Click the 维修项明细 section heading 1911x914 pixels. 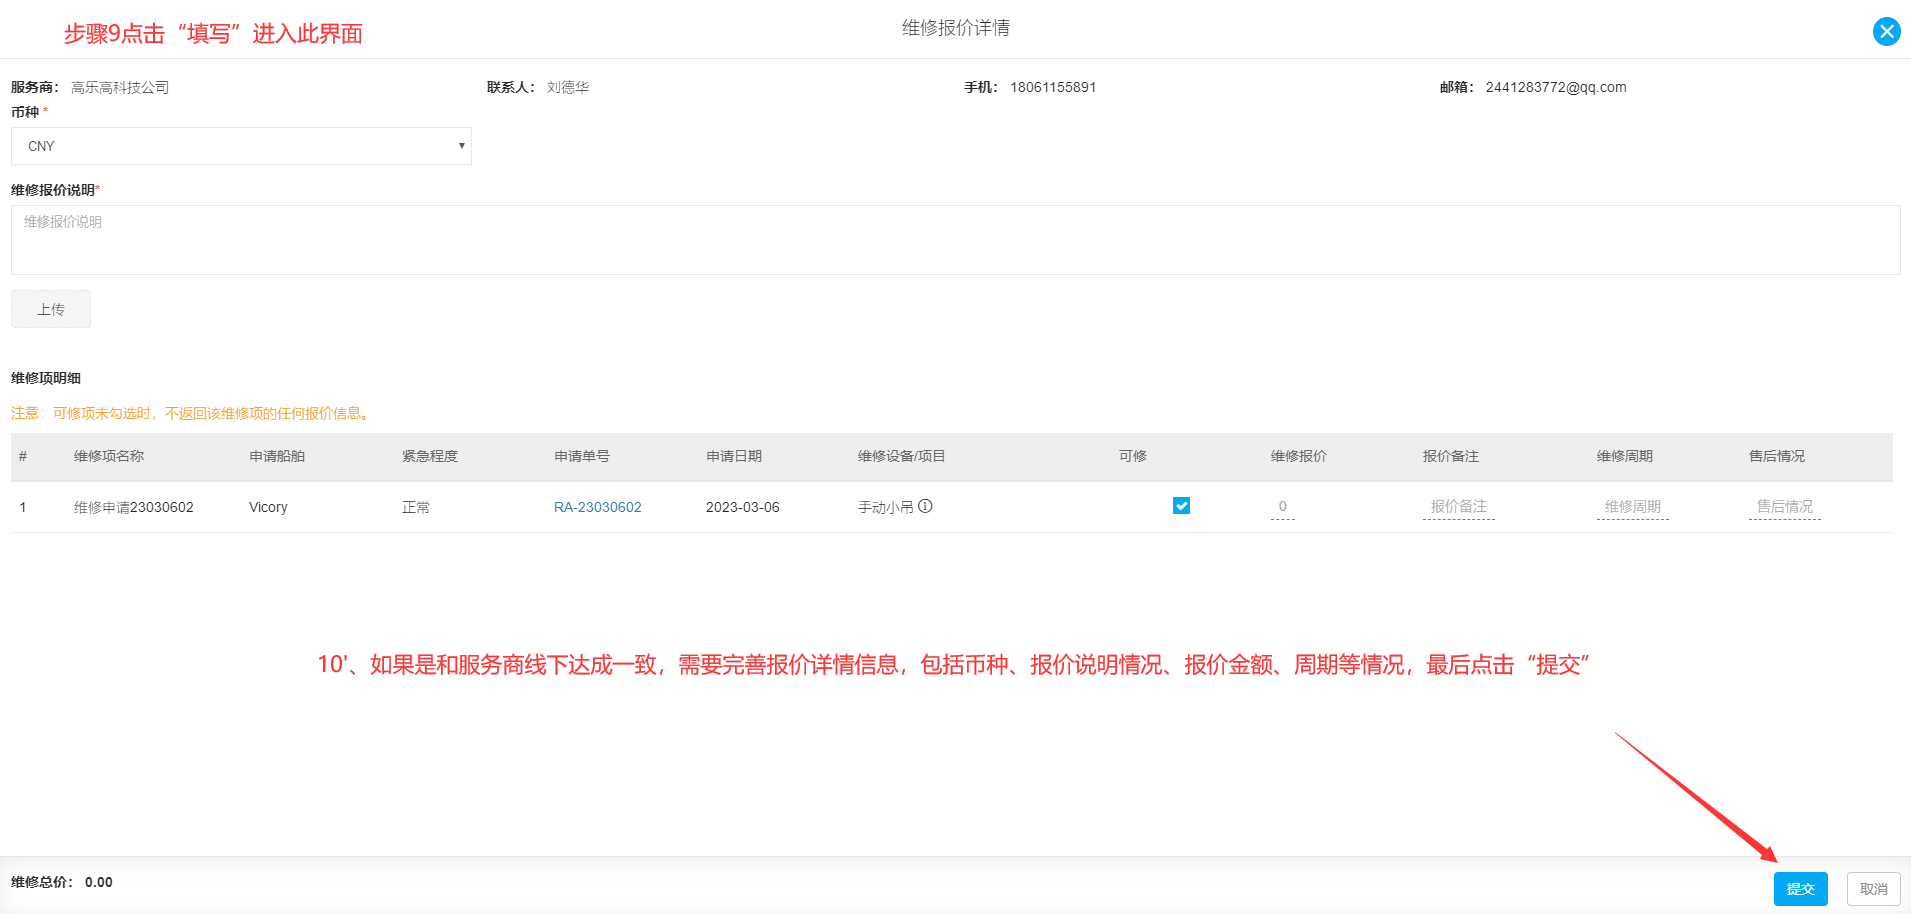pos(46,378)
